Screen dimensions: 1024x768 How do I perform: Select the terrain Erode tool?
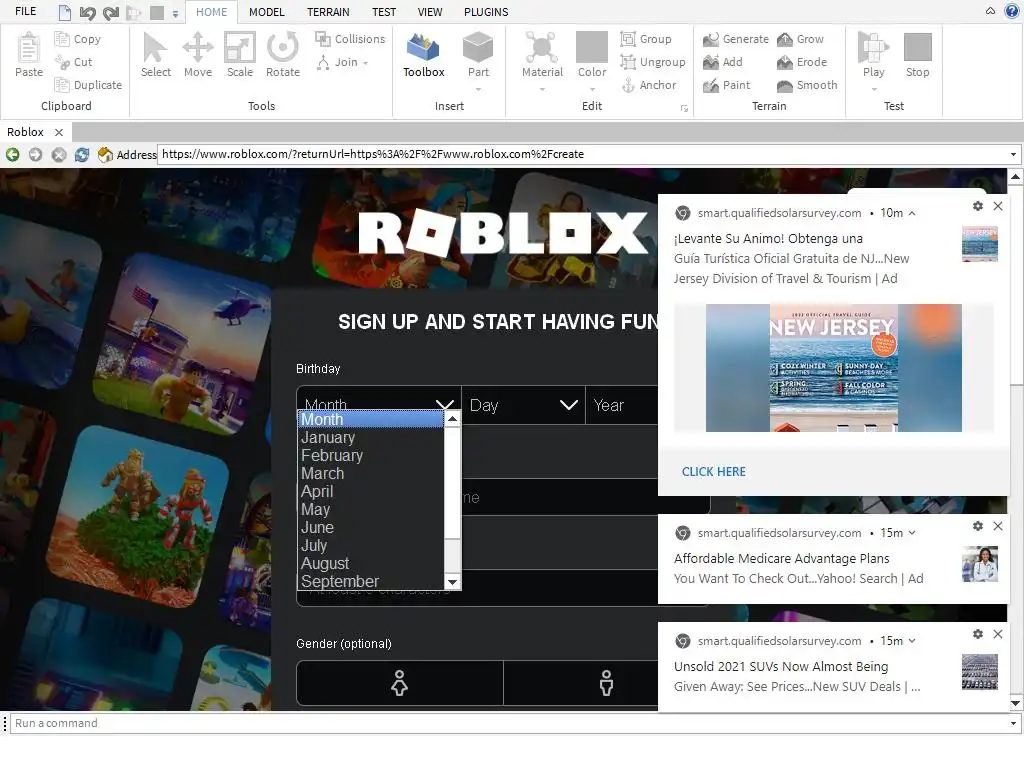click(801, 62)
